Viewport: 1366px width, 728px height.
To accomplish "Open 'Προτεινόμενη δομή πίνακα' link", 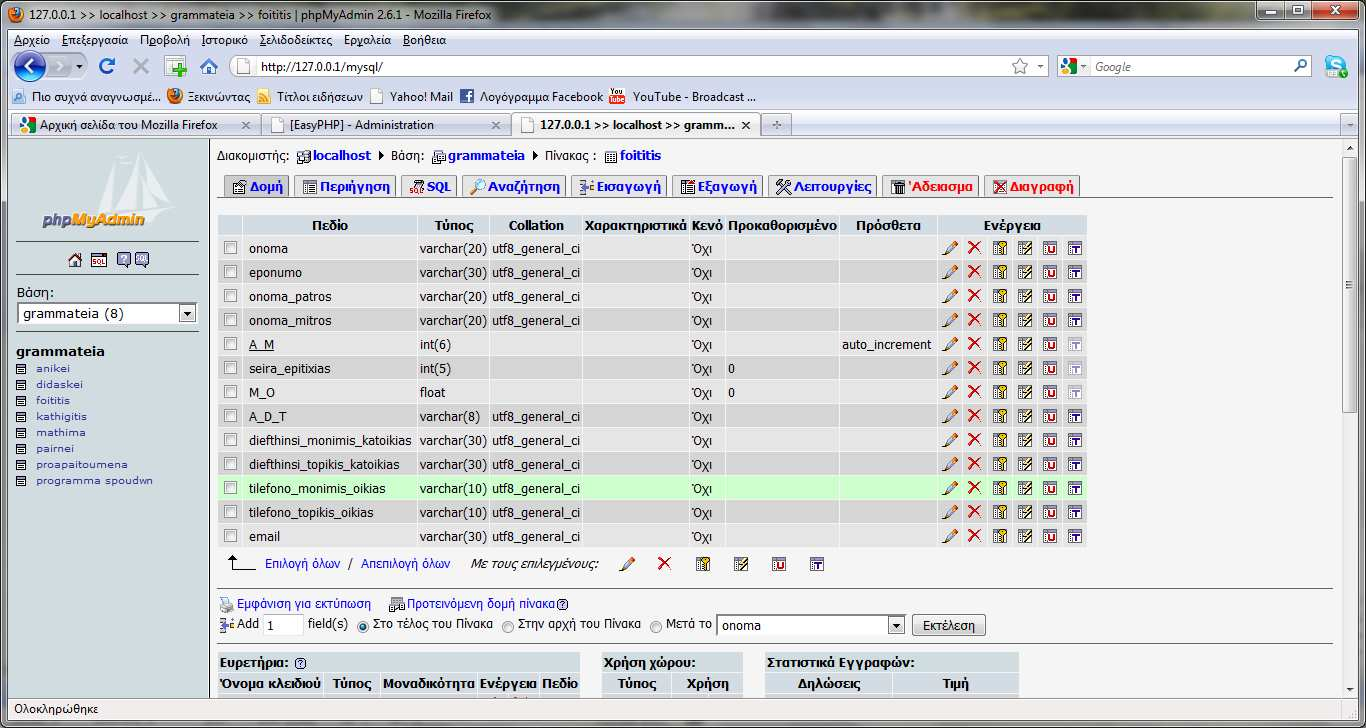I will point(480,604).
